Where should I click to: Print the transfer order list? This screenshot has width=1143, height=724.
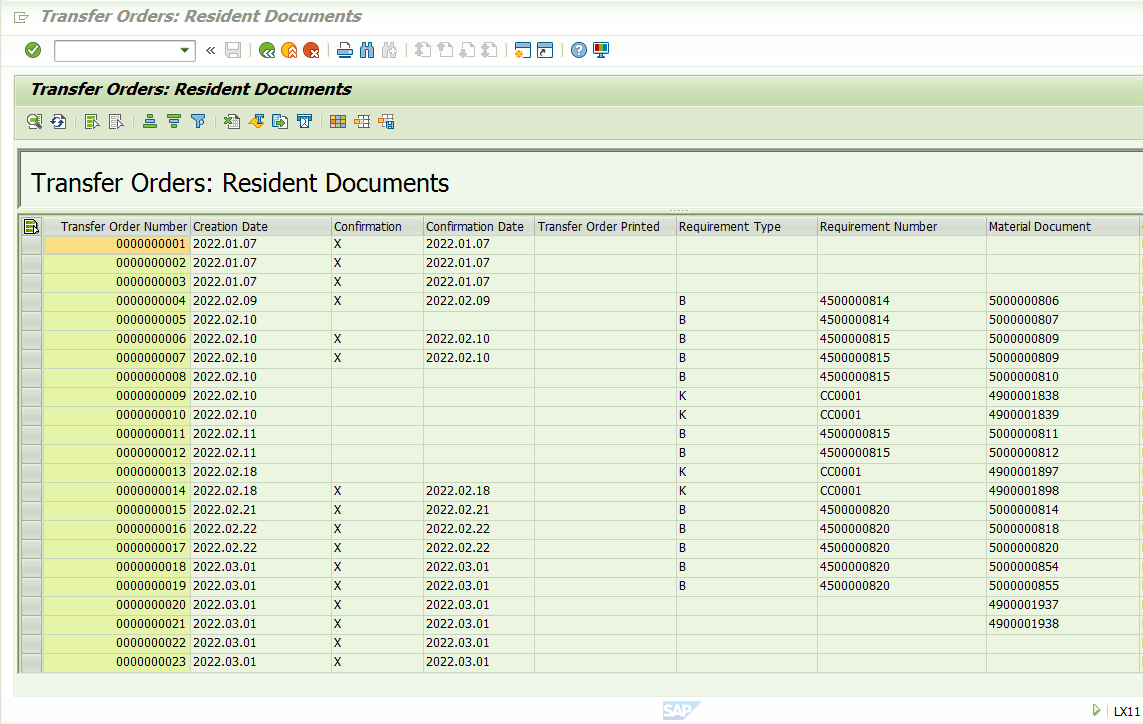(x=344, y=50)
